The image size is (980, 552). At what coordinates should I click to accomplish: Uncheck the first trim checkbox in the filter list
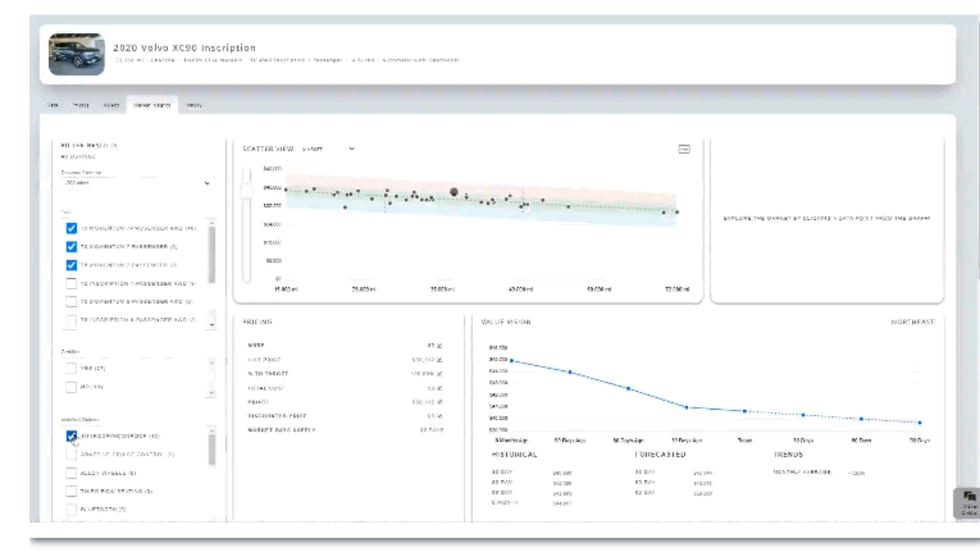(x=71, y=229)
